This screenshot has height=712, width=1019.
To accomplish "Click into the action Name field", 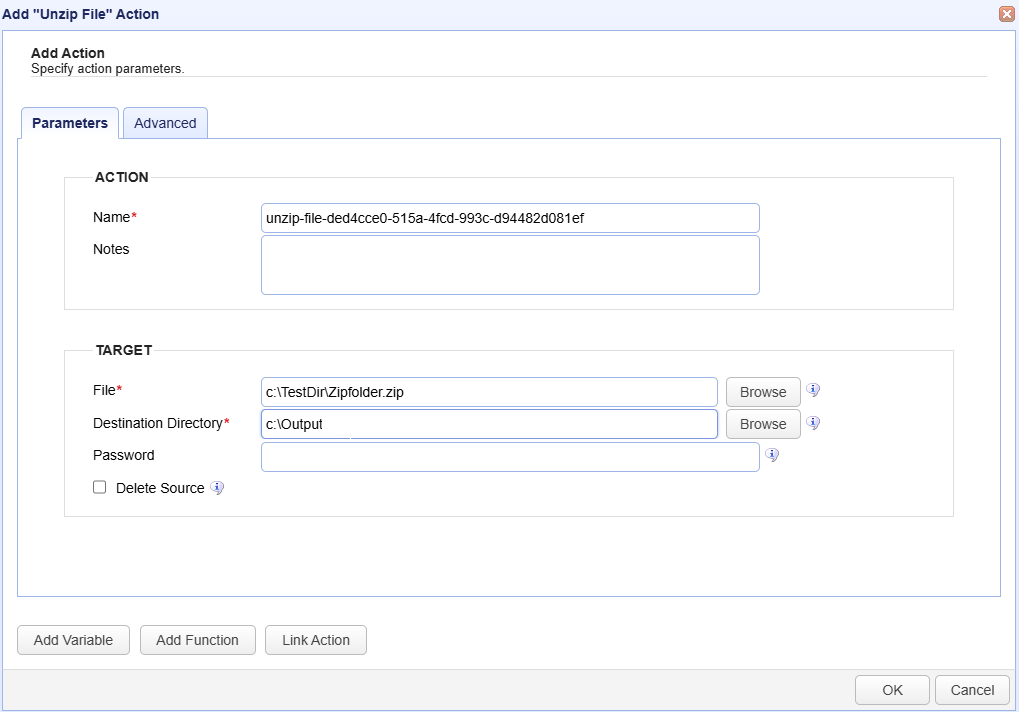I will pyautogui.click(x=510, y=218).
